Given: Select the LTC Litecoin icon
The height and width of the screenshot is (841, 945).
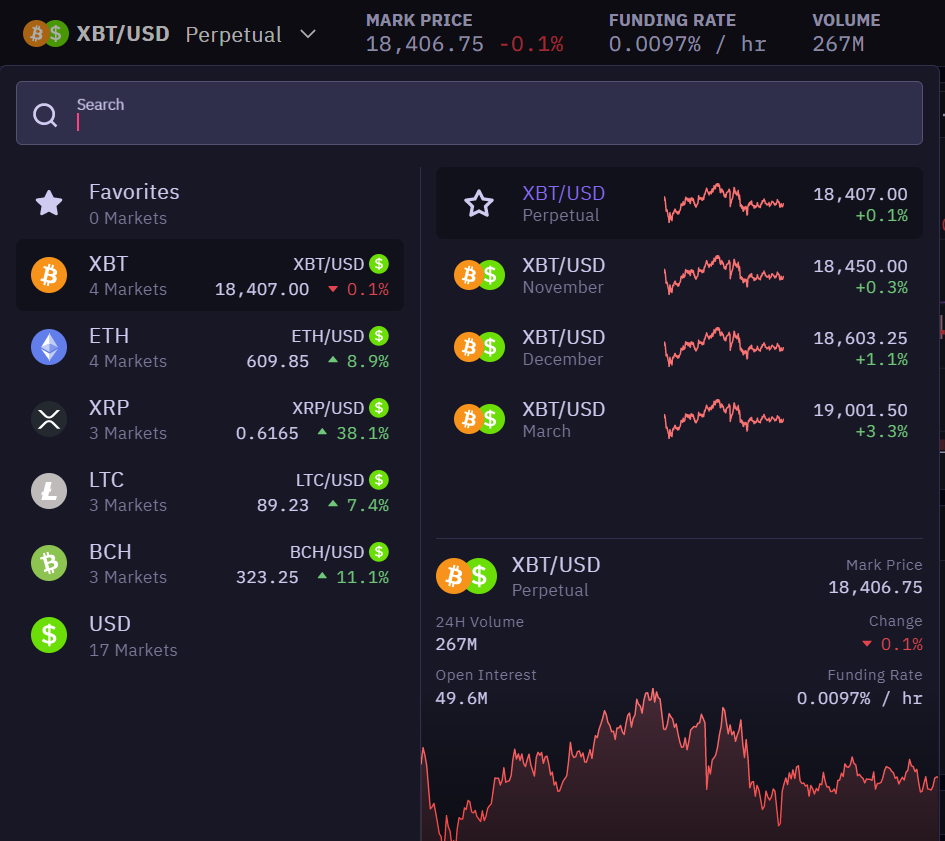Looking at the screenshot, I should click(x=48, y=491).
